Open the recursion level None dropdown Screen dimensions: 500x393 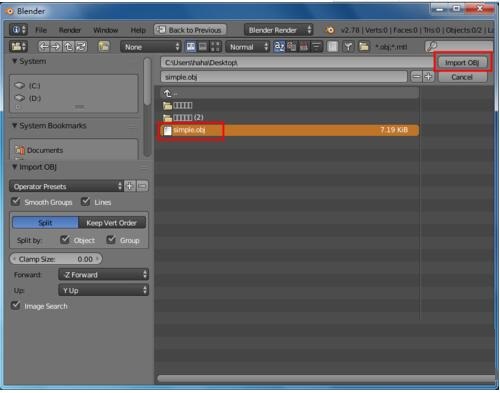[x=151, y=47]
